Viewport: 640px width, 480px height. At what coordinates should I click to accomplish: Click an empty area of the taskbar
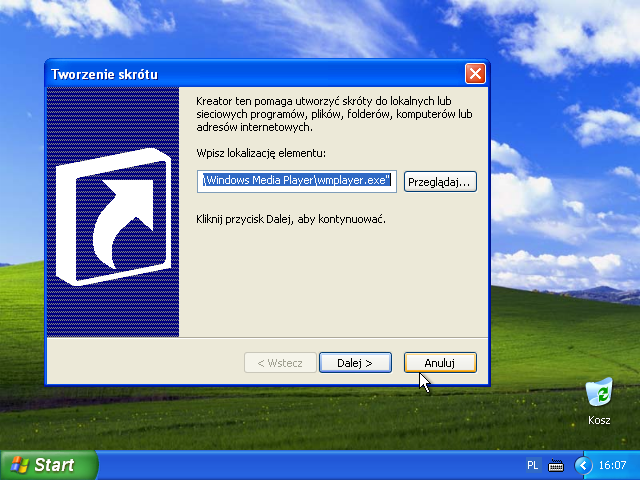300,466
